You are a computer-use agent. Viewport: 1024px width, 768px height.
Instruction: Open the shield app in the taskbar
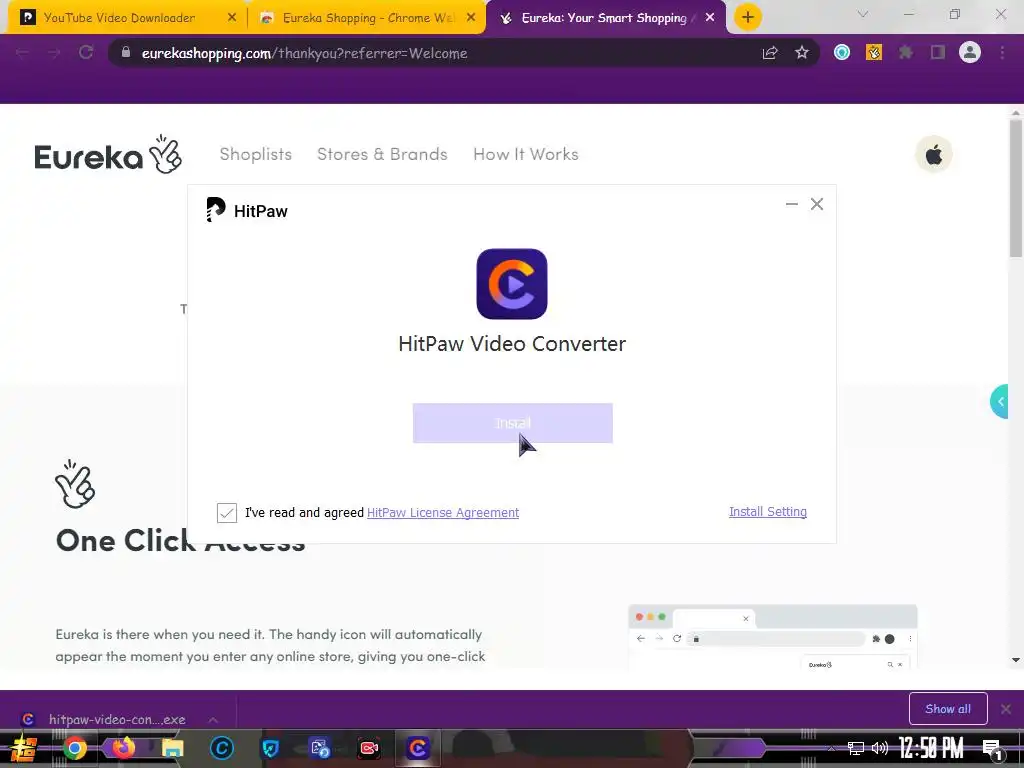pos(270,748)
